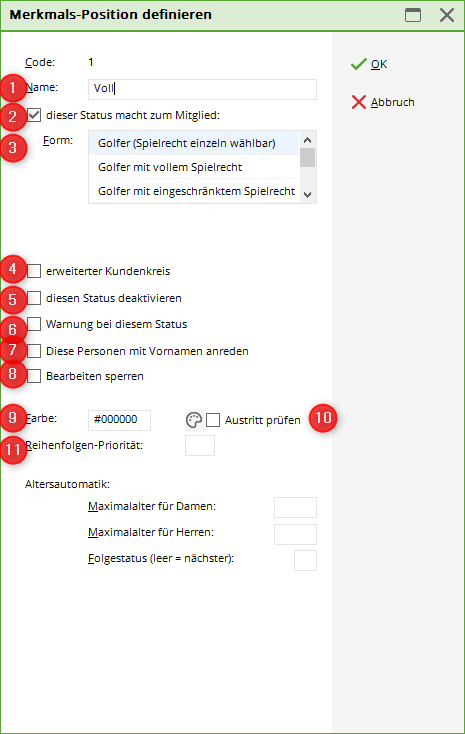This screenshot has height=734, width=465.
Task: Select 'Golfer mit eingeschränktem Spielrecht'
Action: click(194, 191)
